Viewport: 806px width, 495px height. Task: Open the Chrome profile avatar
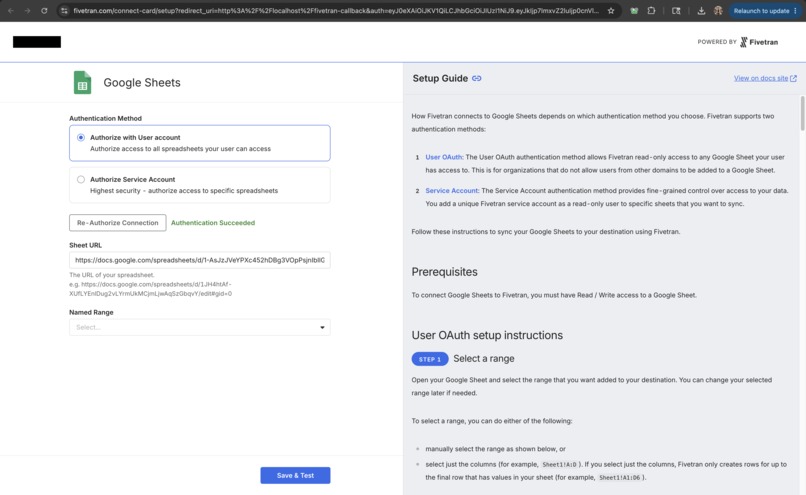[718, 10]
